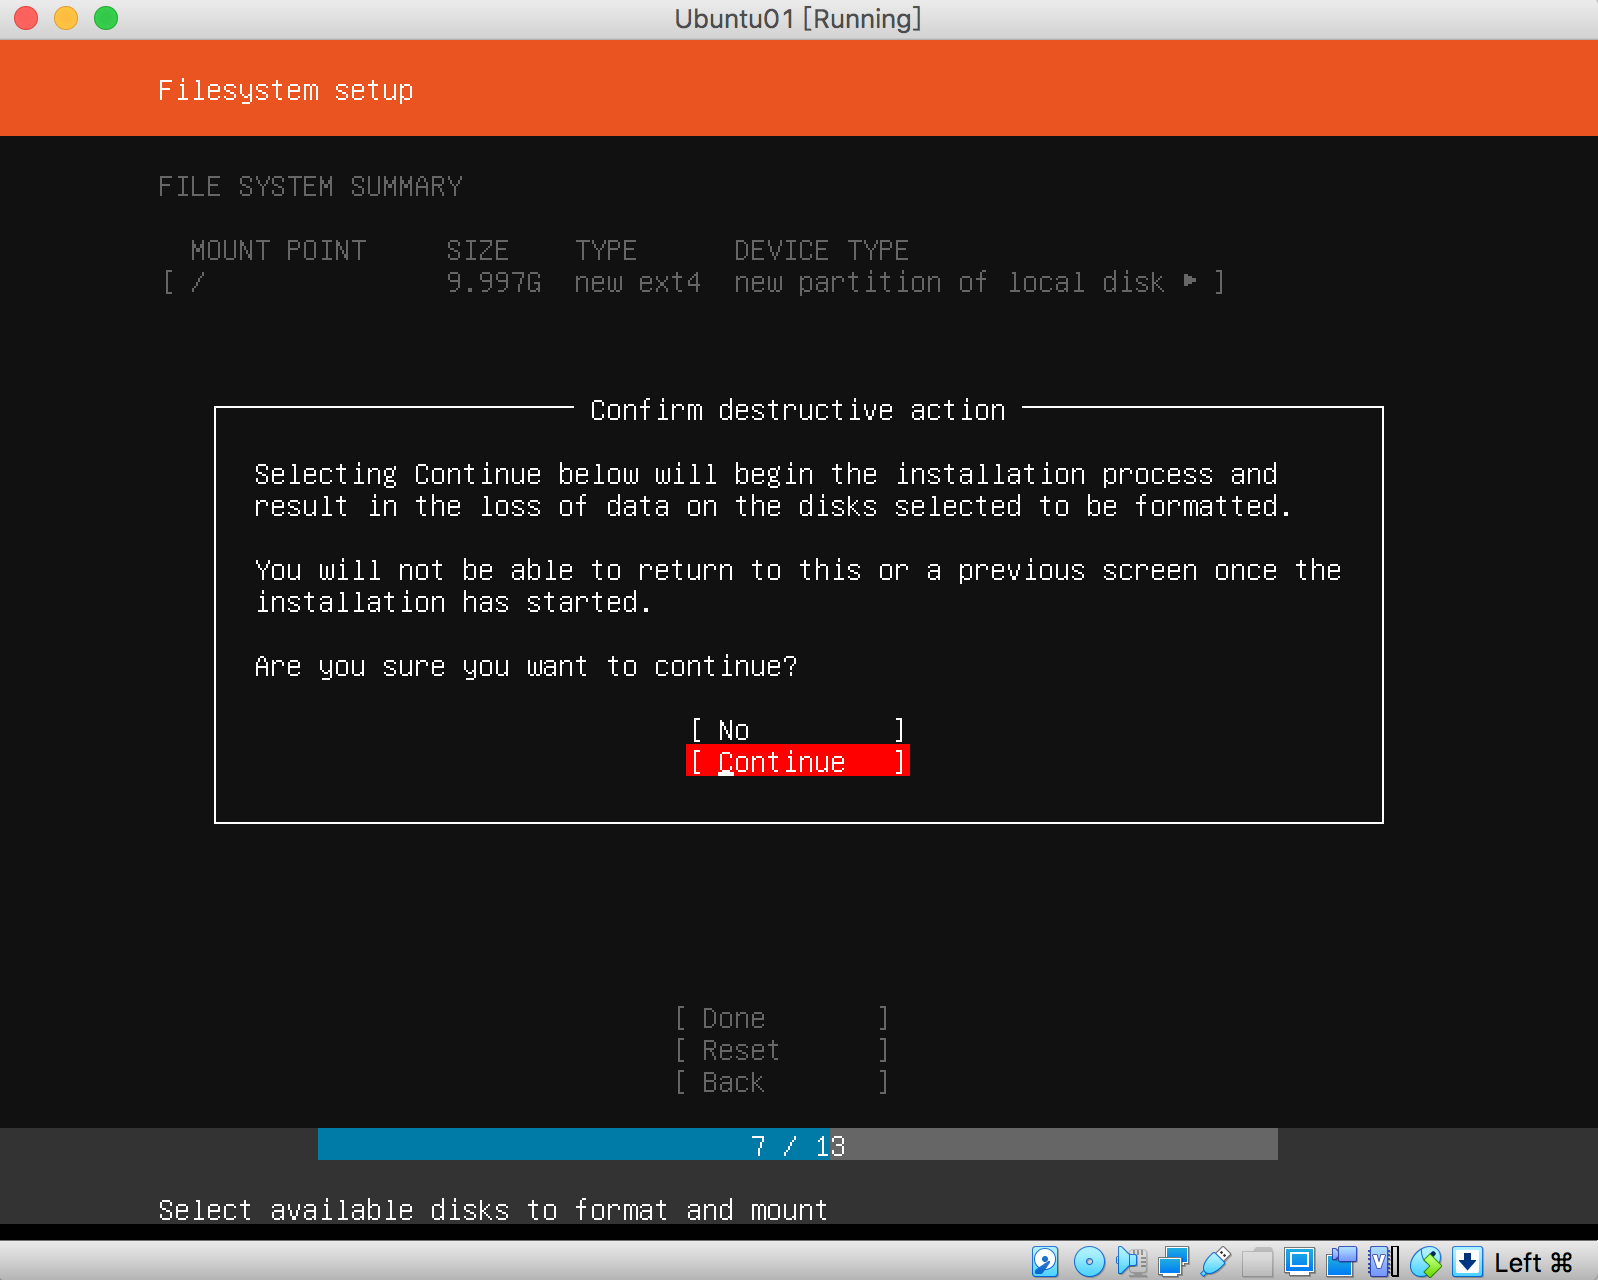Screen dimensions: 1598x1280
Task: Click the "Left ⌘" host key label
Action: (1533, 1263)
